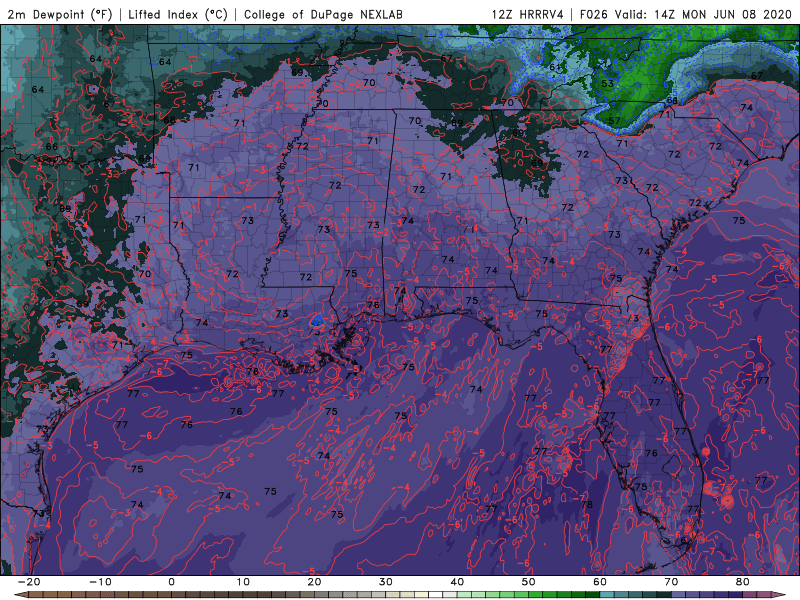The width and height of the screenshot is (800, 600).
Task: Click the "53" dewpoint value on the map
Action: pyautogui.click(x=607, y=84)
